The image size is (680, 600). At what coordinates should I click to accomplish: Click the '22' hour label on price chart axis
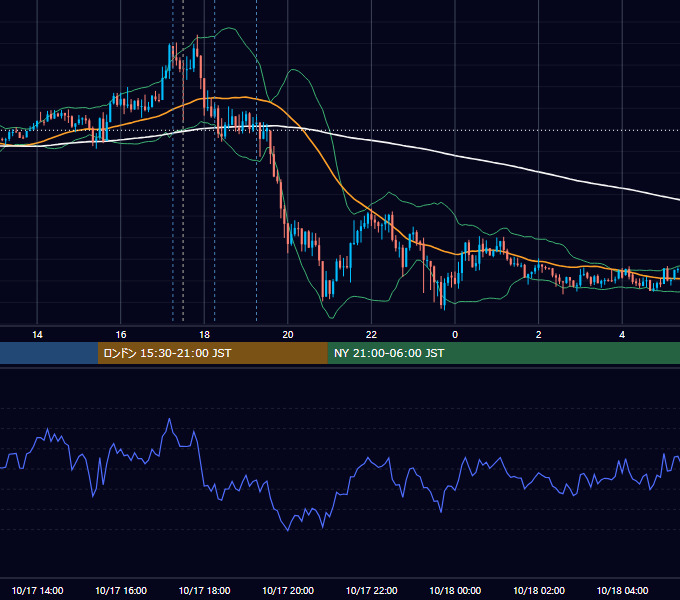pos(371,335)
